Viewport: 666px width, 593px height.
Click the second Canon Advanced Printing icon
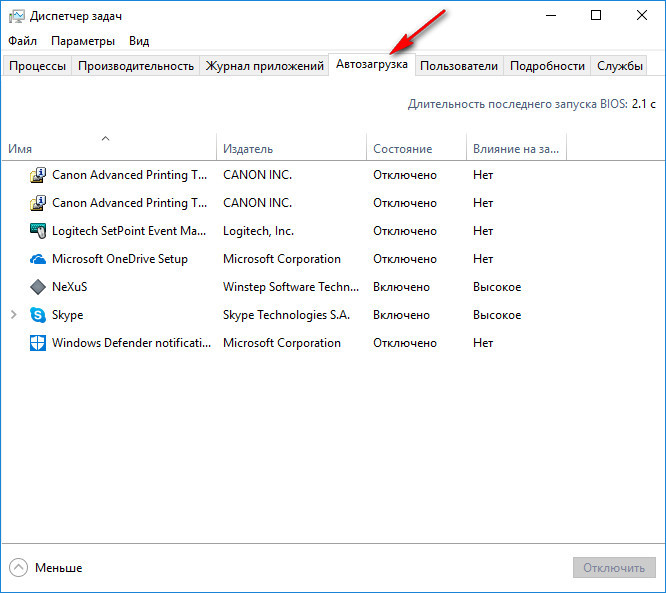pos(38,203)
